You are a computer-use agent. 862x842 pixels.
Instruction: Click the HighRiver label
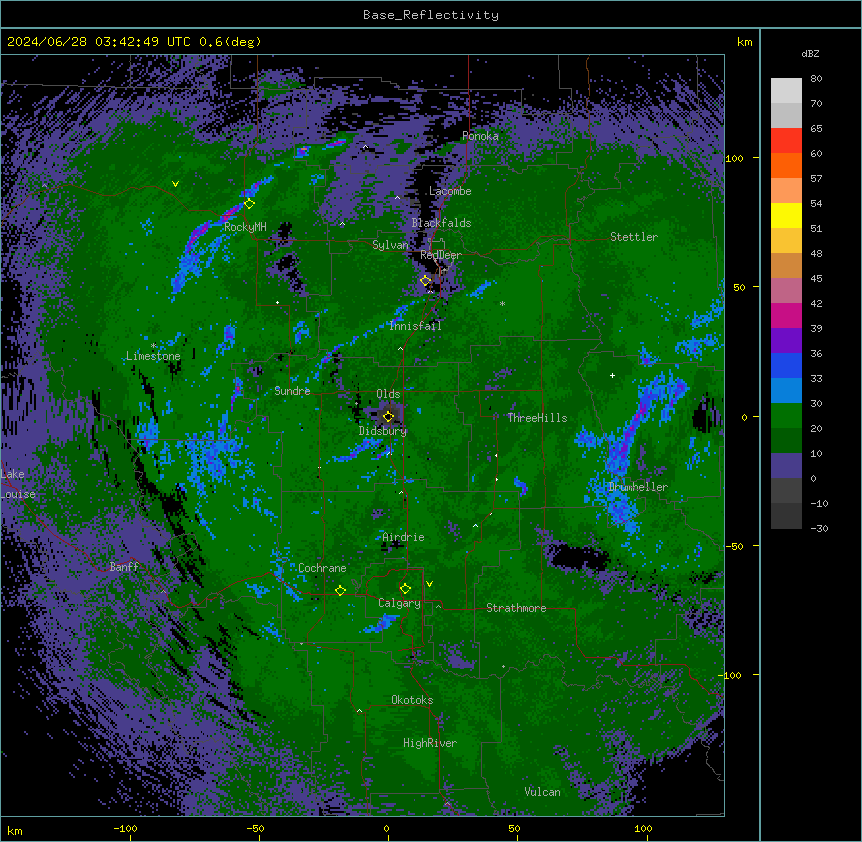430,743
